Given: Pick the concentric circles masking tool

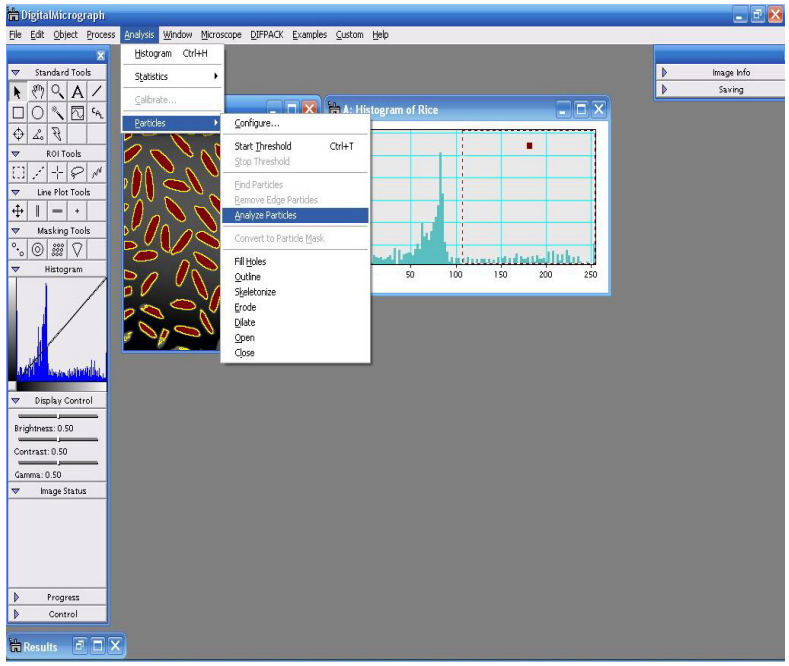Looking at the screenshot, I should [37, 250].
